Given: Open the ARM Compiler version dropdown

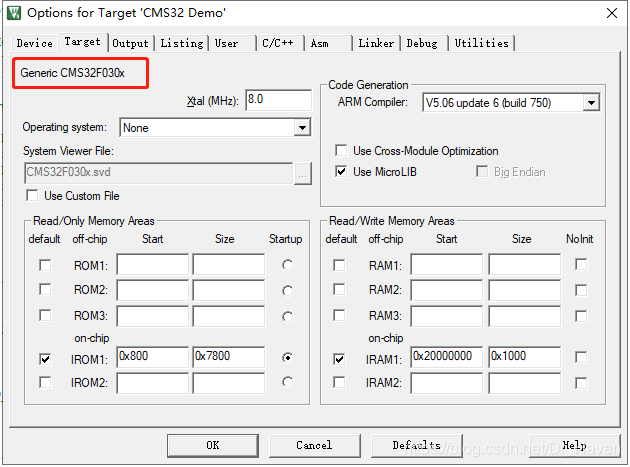Looking at the screenshot, I should click(x=591, y=103).
